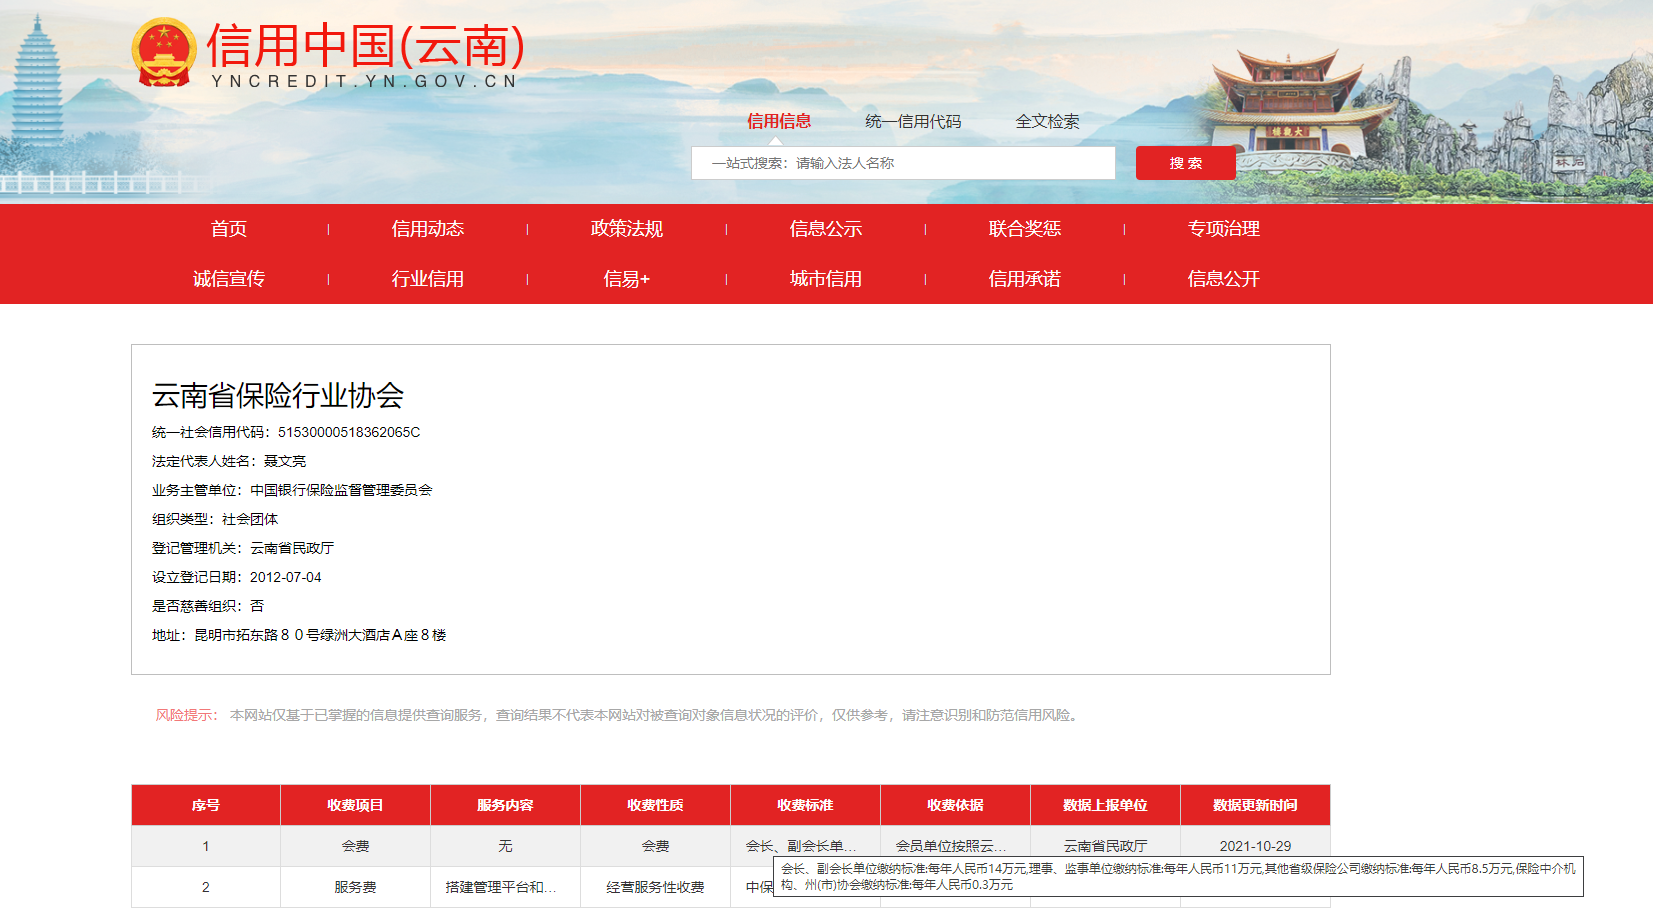Click the 风险提示 notice text
The image size is (1653, 917).
pos(618,715)
